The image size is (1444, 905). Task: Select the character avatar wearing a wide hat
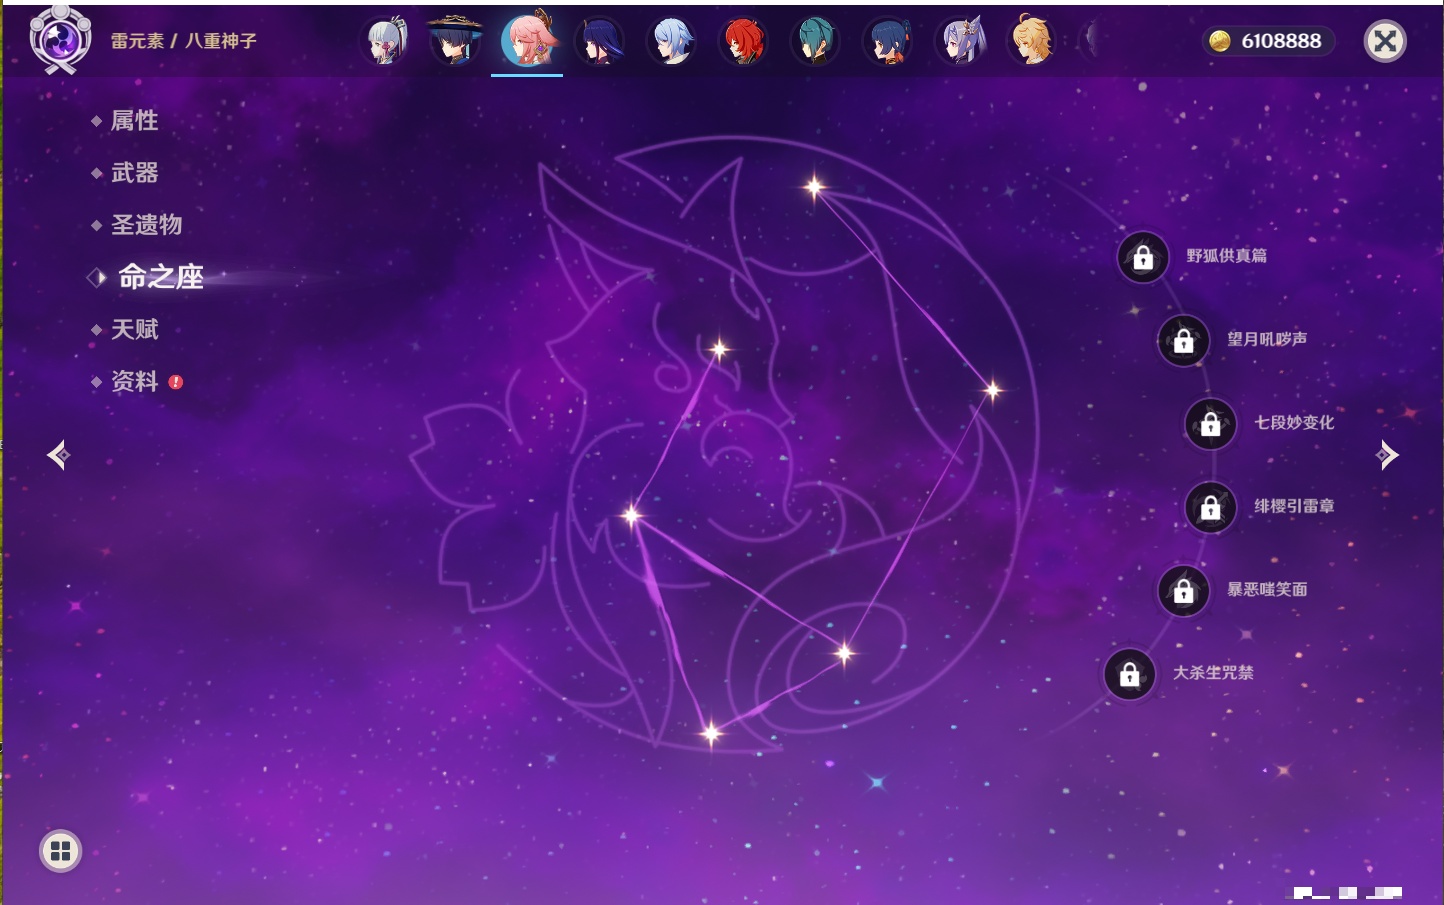click(455, 40)
